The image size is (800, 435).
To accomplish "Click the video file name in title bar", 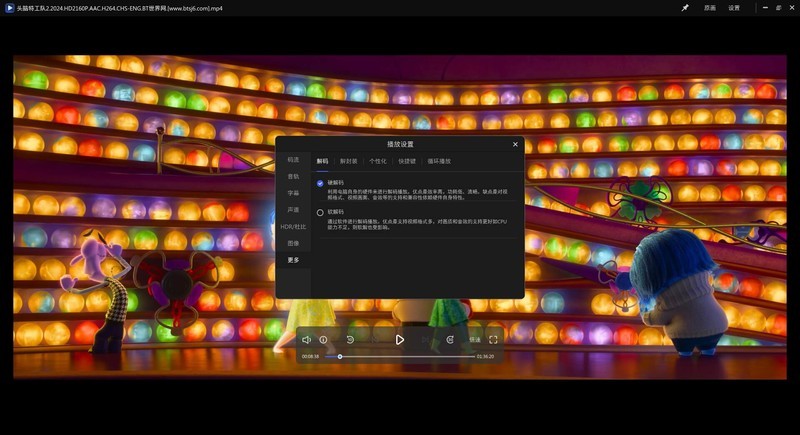I will pyautogui.click(x=119, y=8).
